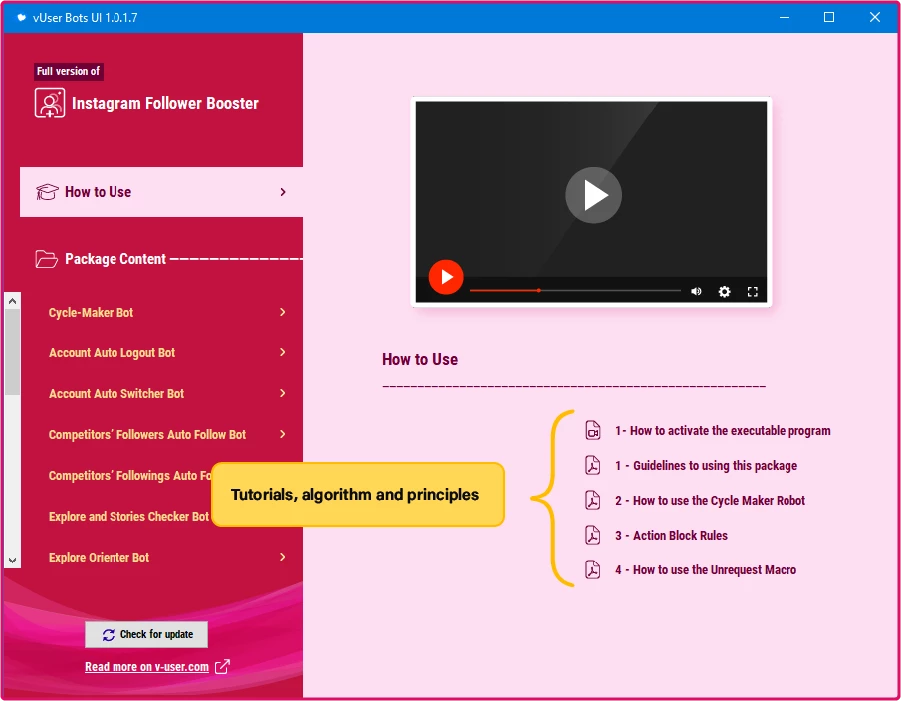This screenshot has width=901, height=701.
Task: Click the vUser app icon in title bar
Action: pos(21,17)
